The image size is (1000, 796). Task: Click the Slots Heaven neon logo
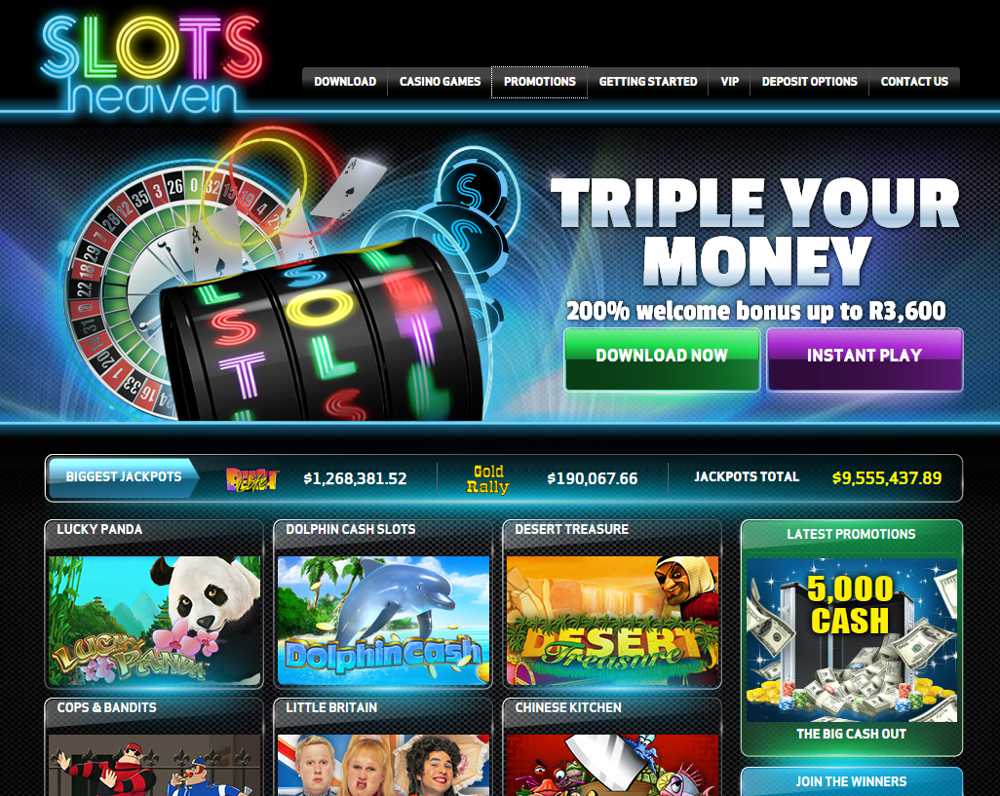pos(151,65)
